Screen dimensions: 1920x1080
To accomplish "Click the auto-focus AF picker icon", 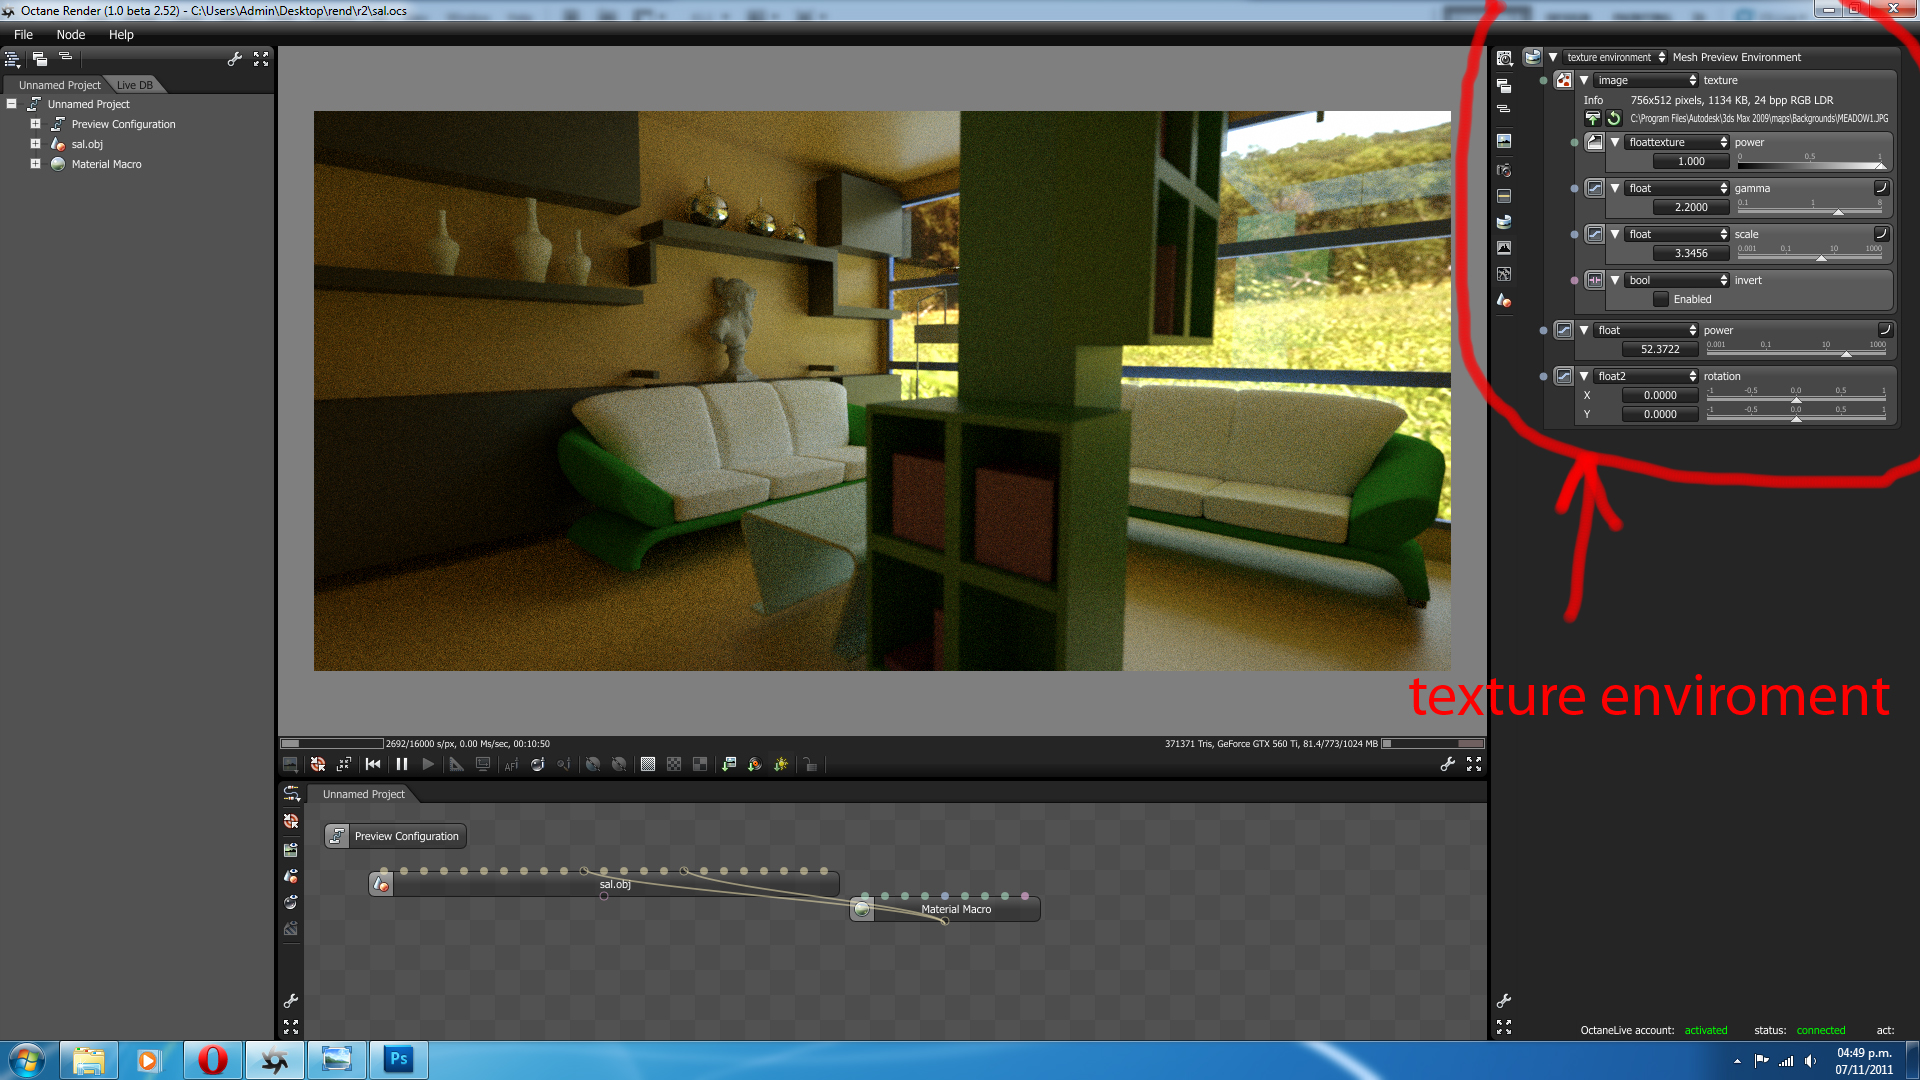I will pyautogui.click(x=511, y=765).
